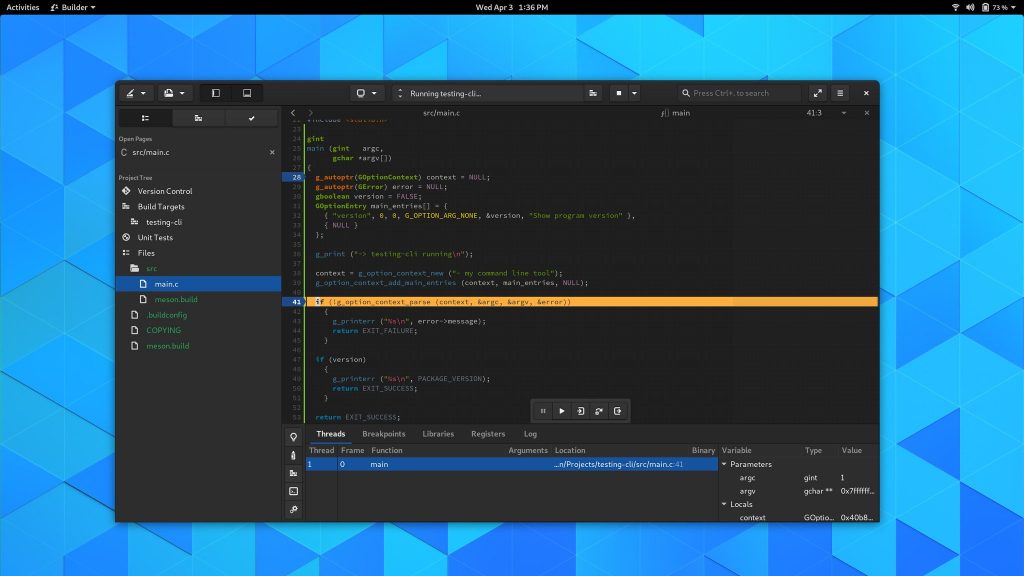1024x576 pixels.
Task: Switch to the Threads tab
Action: click(x=330, y=434)
